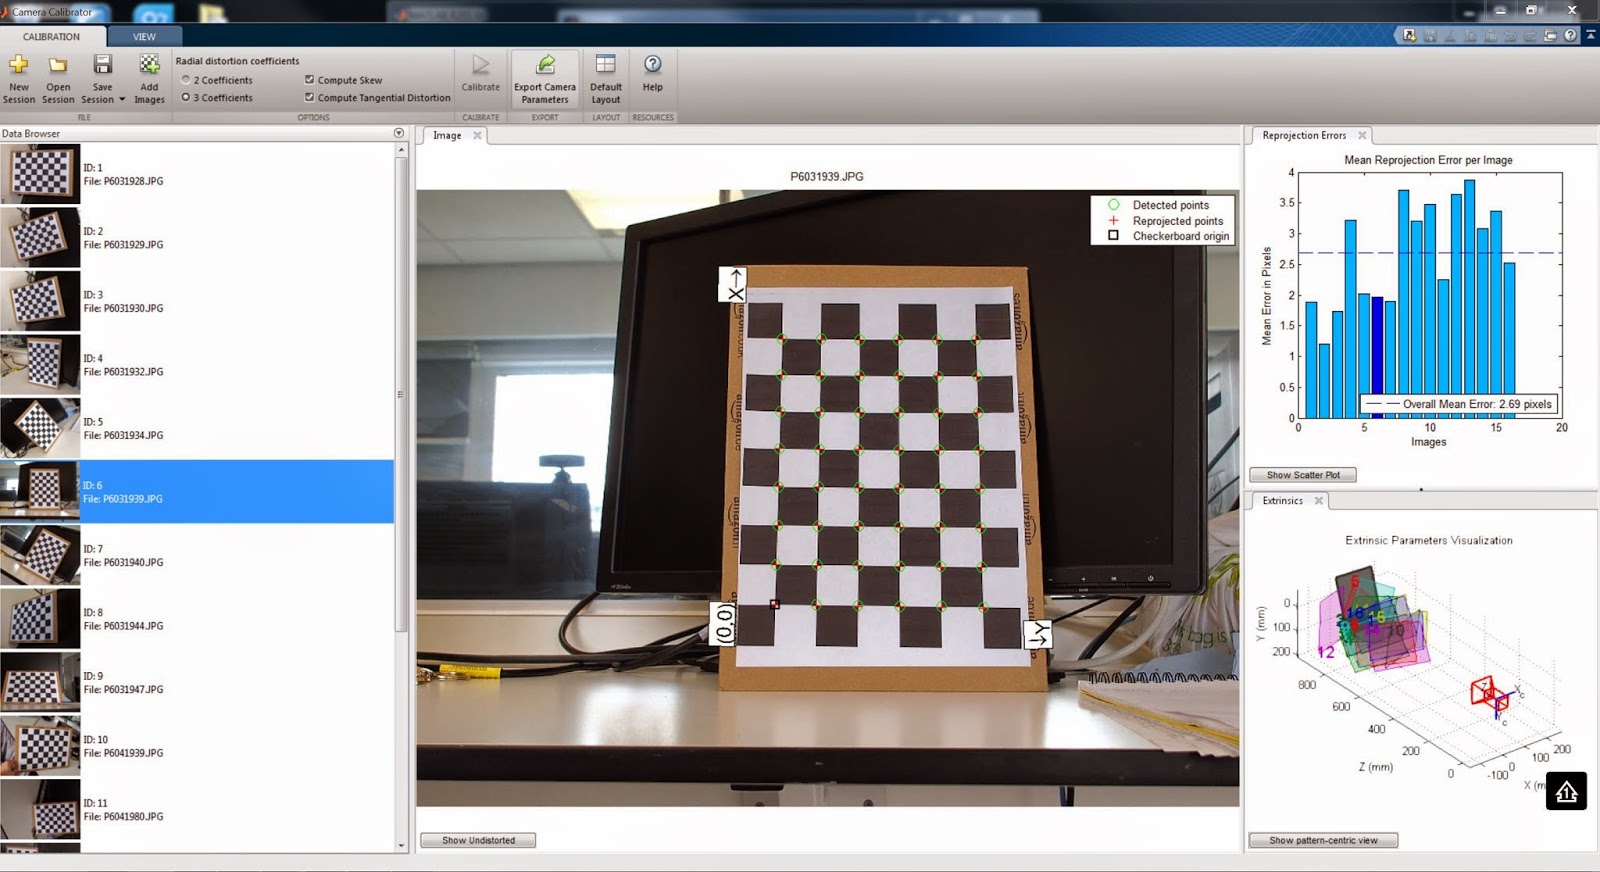Save Session using the floppy disk icon

tap(102, 66)
